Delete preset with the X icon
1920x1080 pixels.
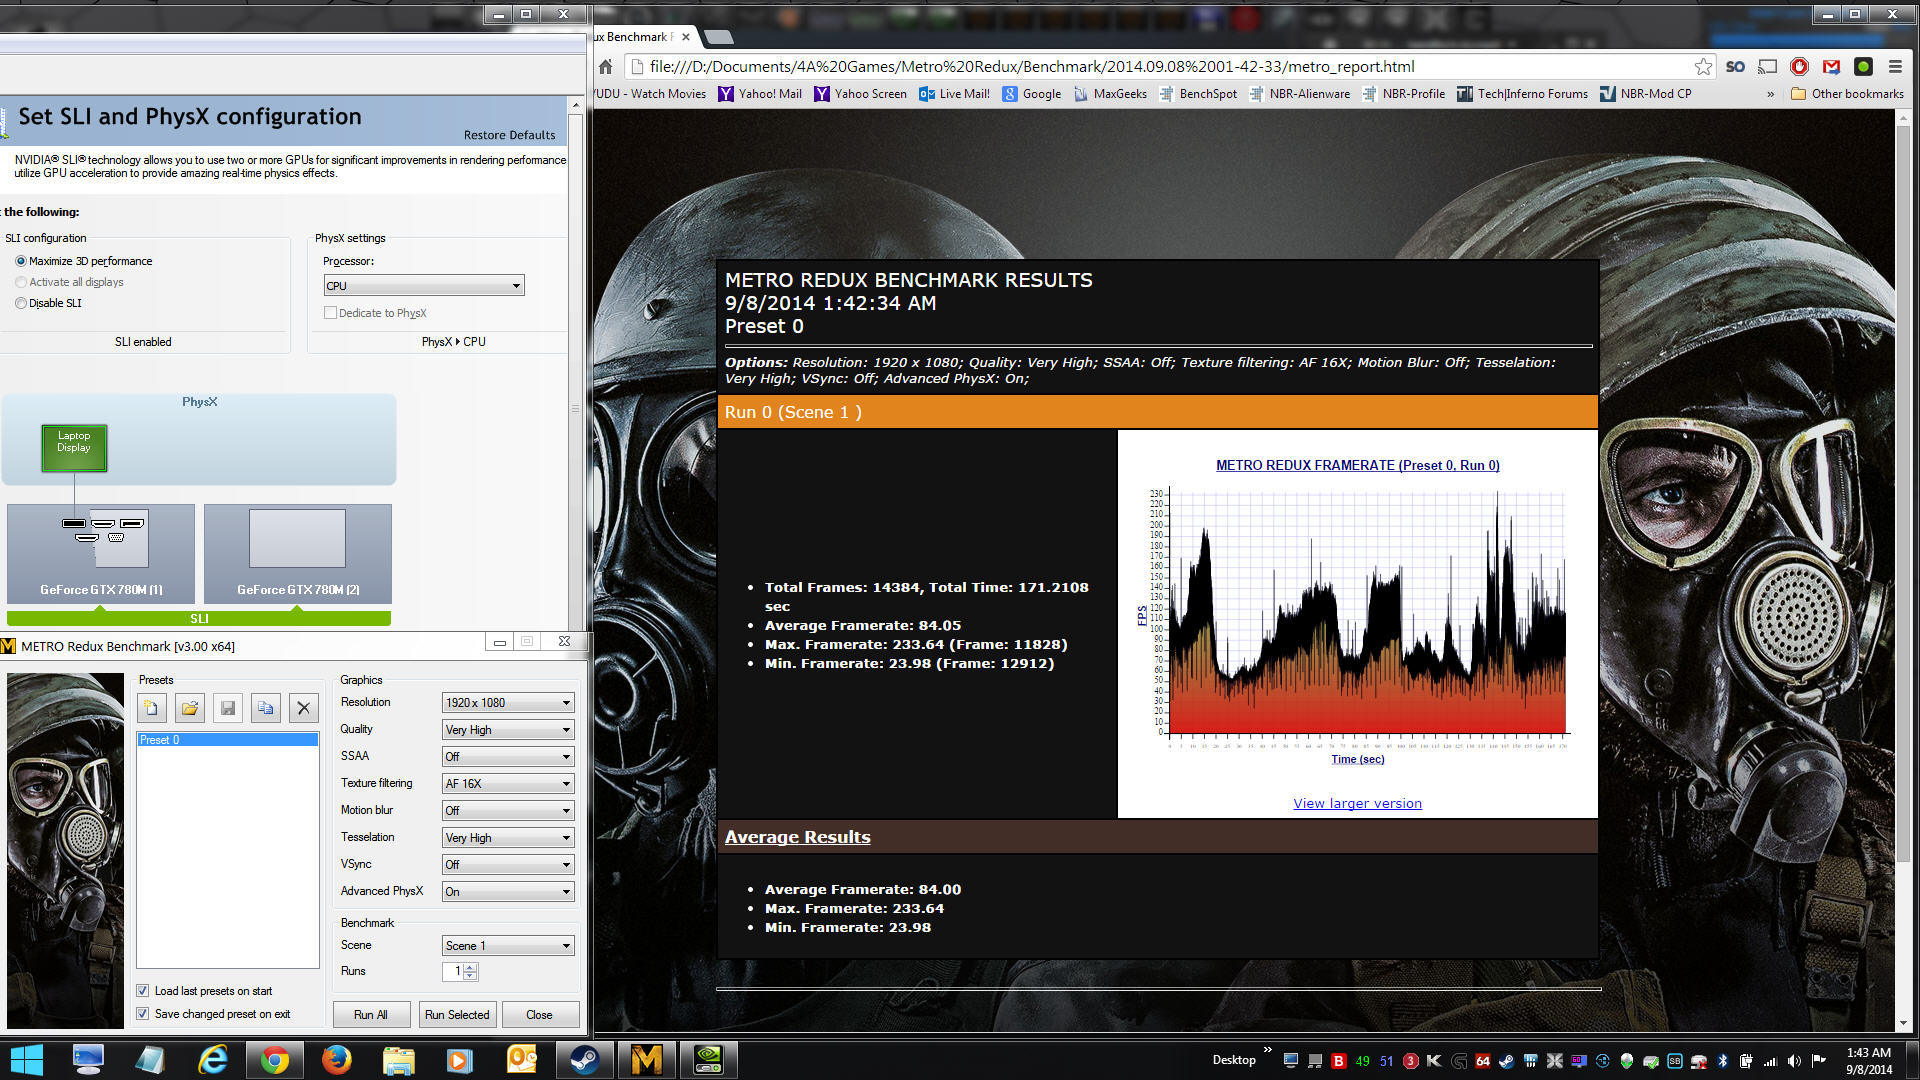pyautogui.click(x=304, y=708)
